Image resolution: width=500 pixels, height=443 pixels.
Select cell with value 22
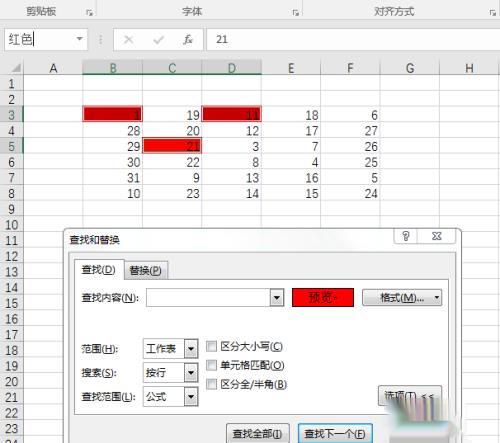click(x=172, y=162)
